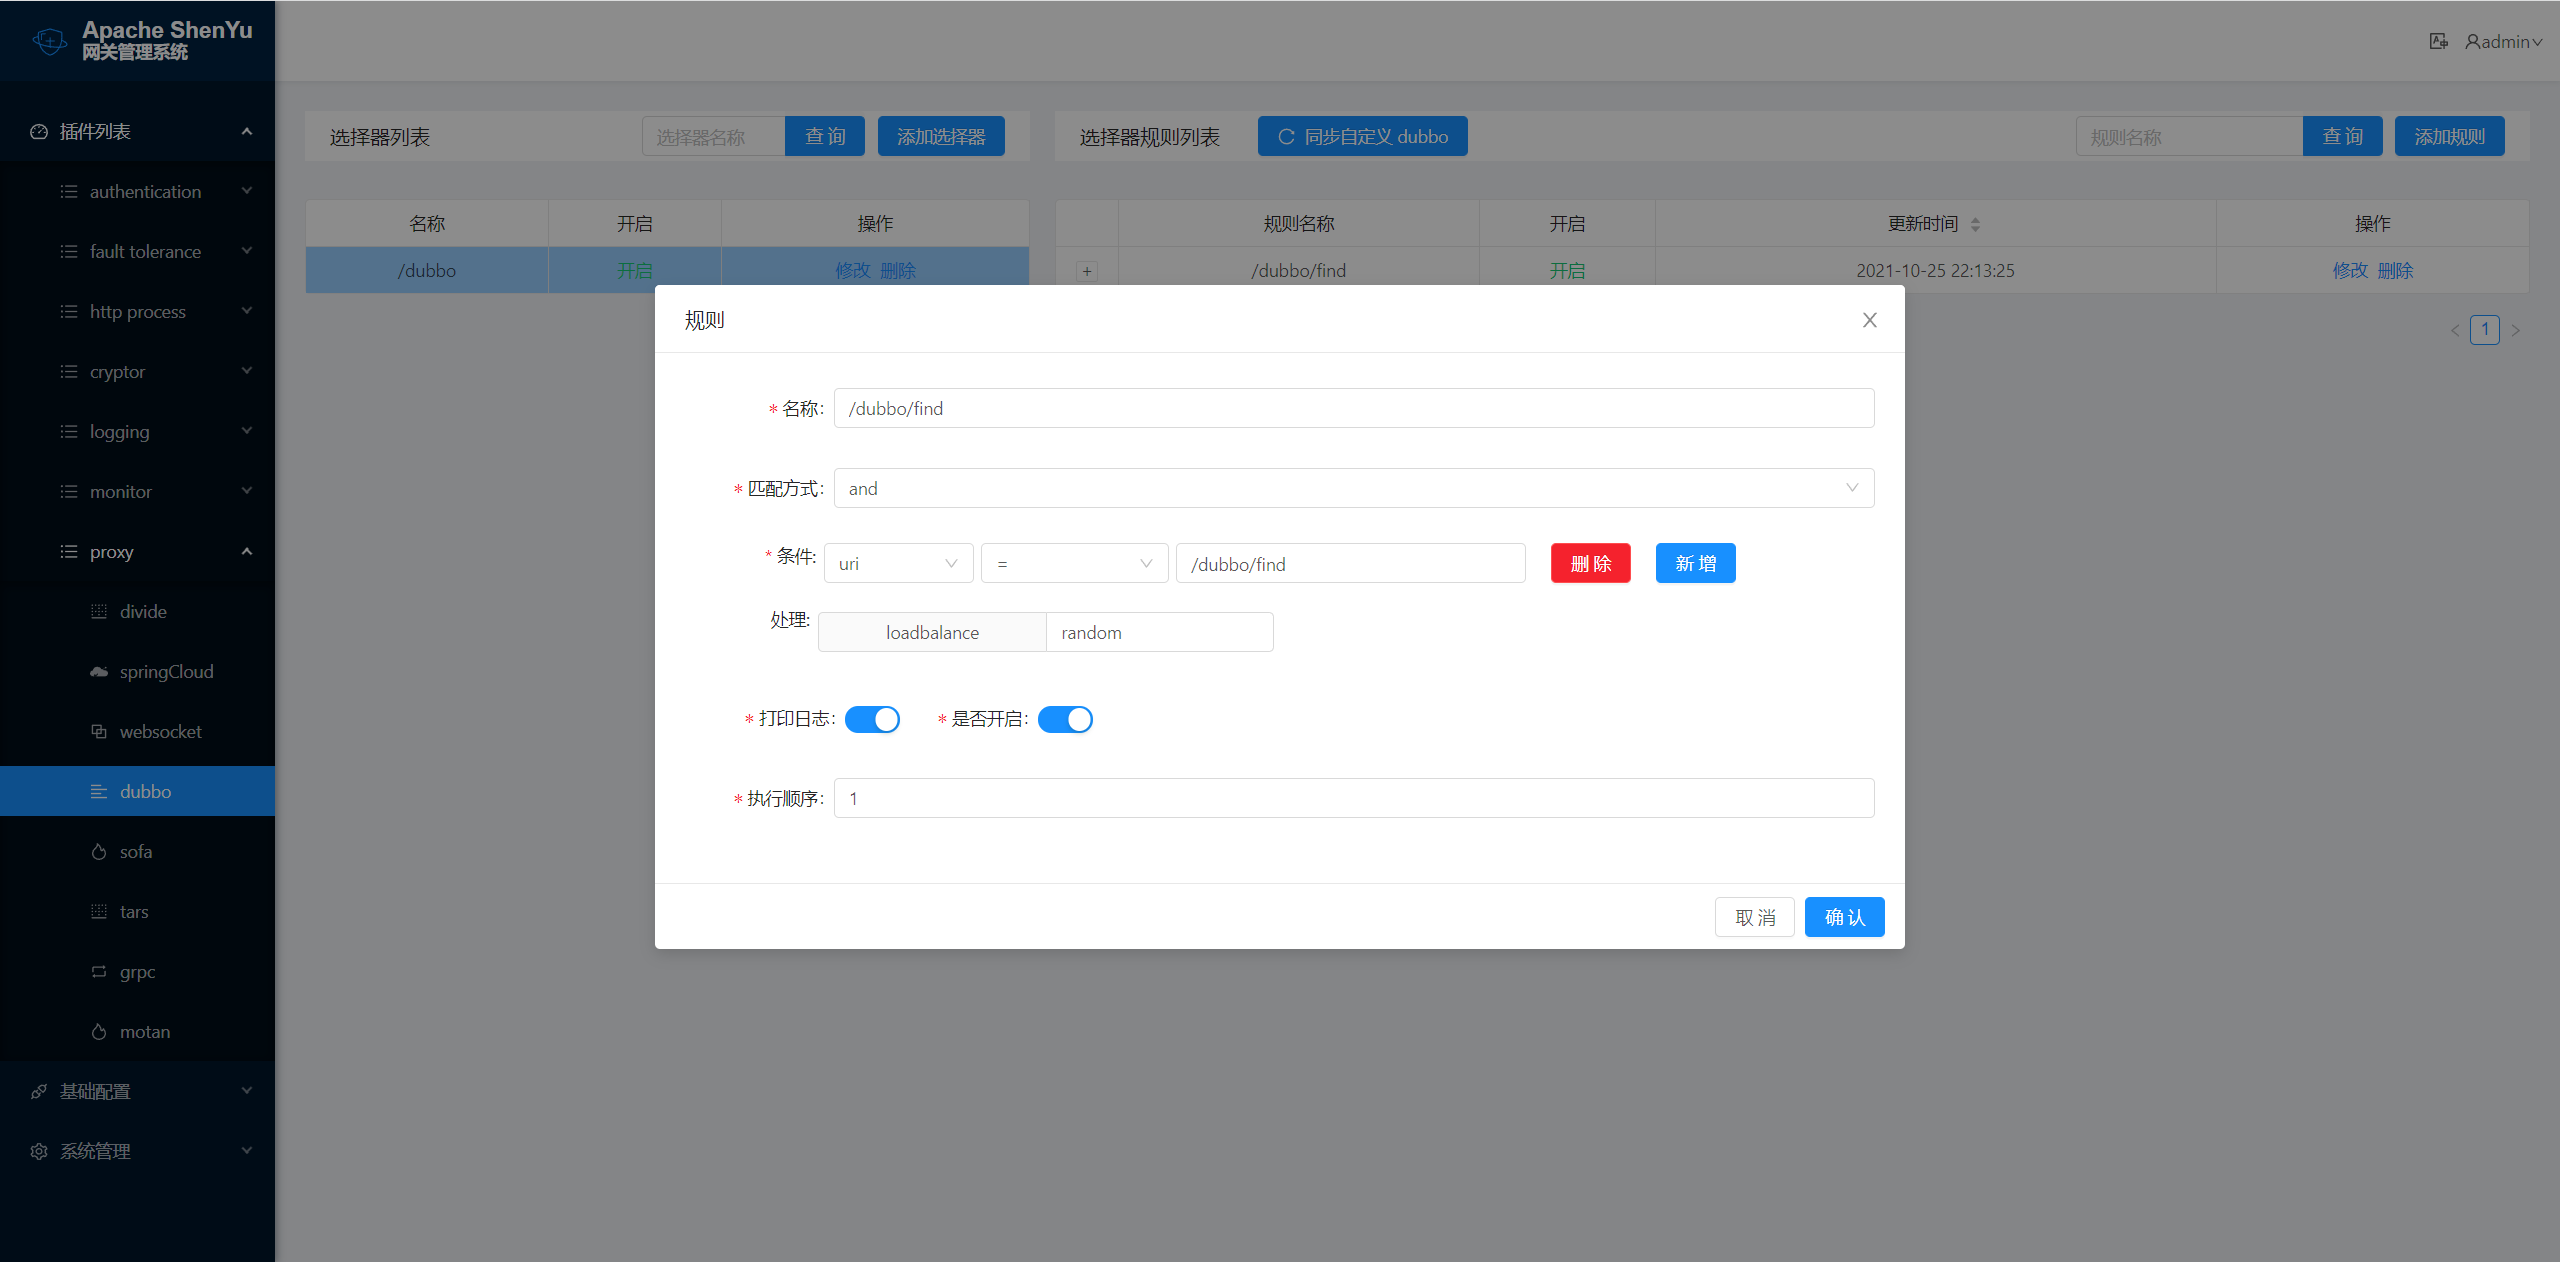Expand the authentication menu in sidebar
Image resolution: width=2560 pixels, height=1262 pixels.
[x=145, y=191]
